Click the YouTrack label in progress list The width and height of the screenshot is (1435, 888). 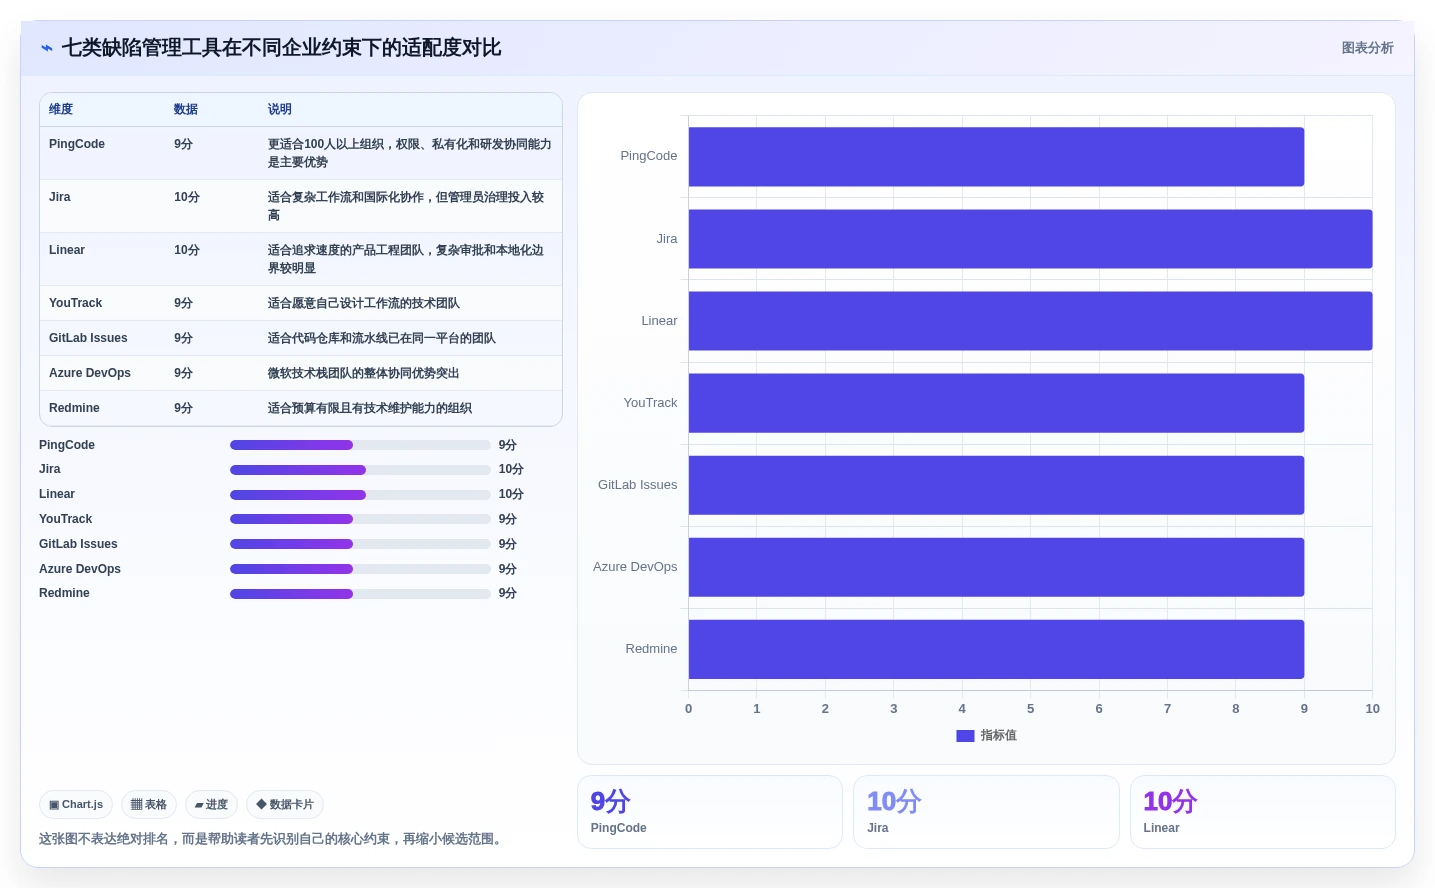66,519
